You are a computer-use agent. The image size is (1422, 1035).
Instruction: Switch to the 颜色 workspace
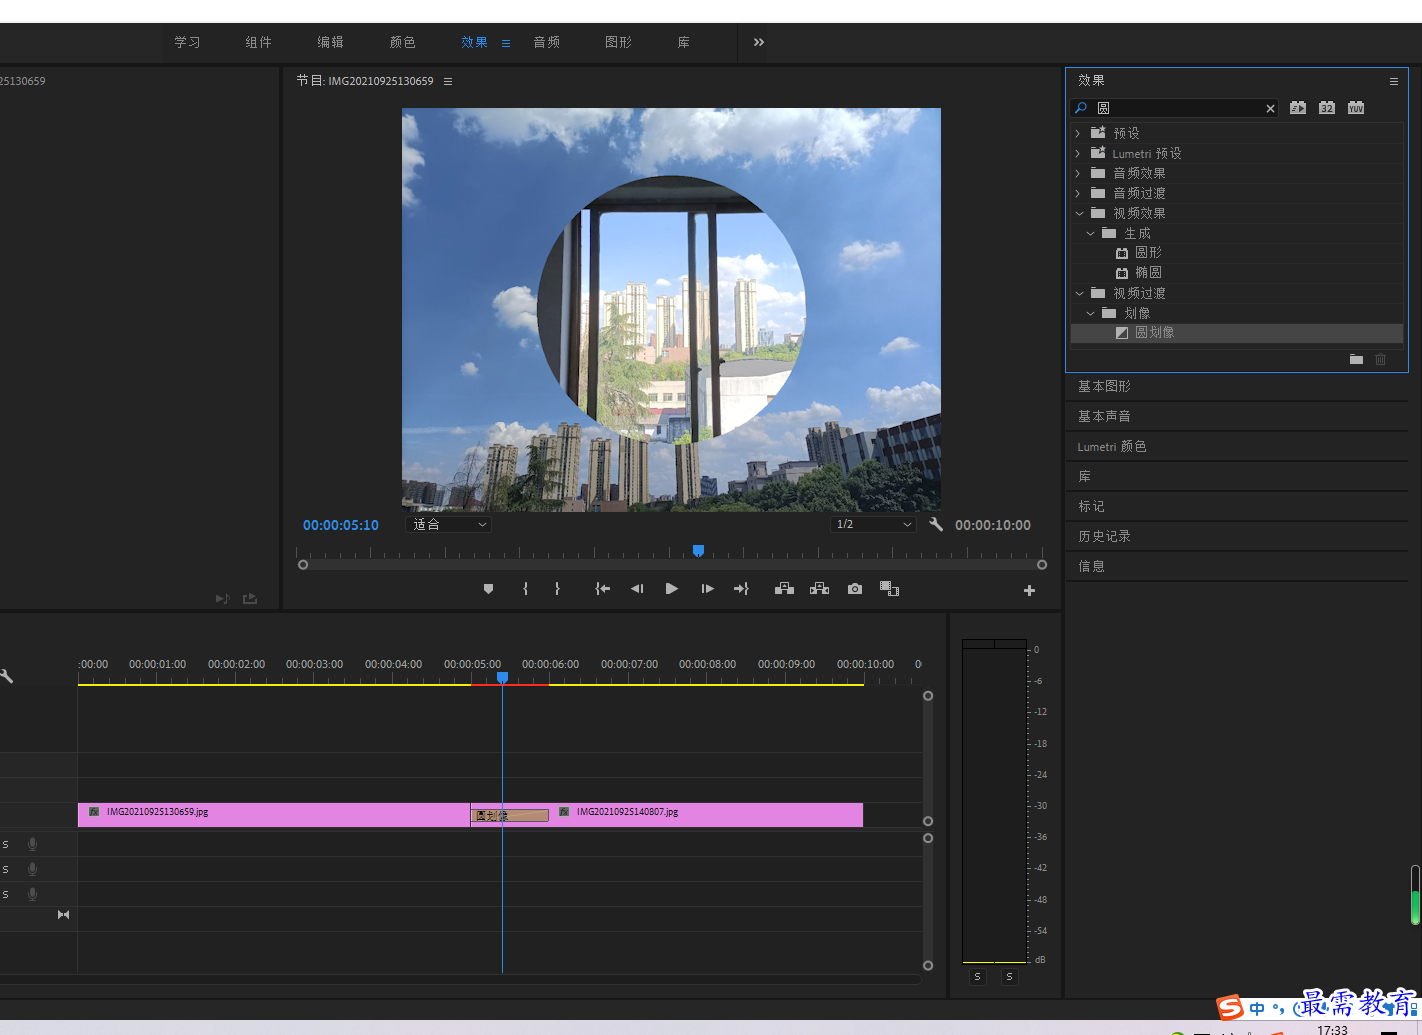(x=403, y=42)
